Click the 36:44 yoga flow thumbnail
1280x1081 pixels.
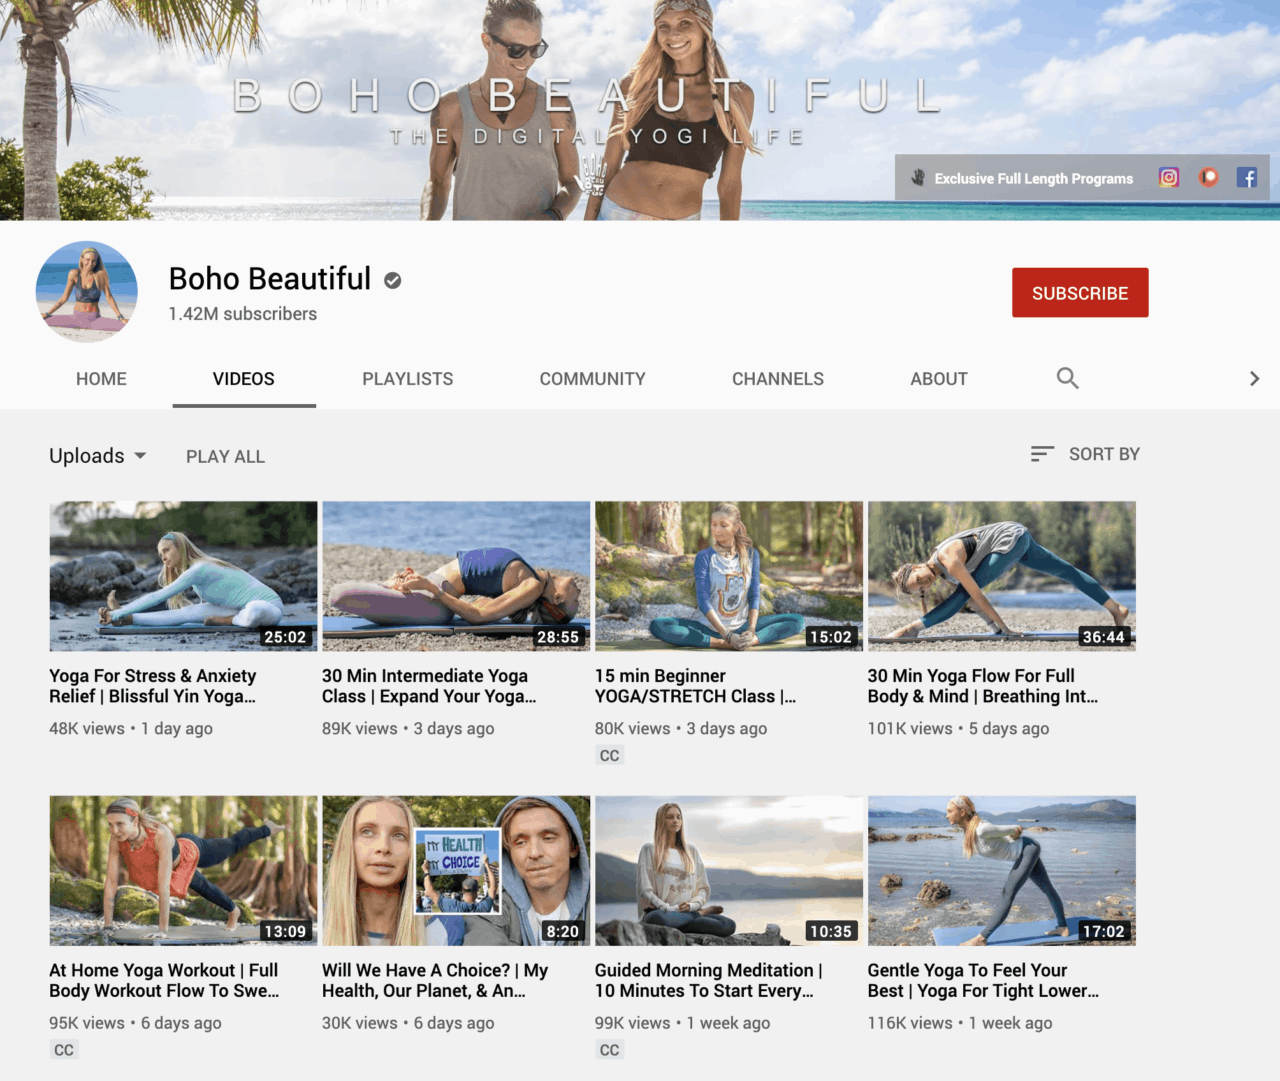pos(1002,576)
